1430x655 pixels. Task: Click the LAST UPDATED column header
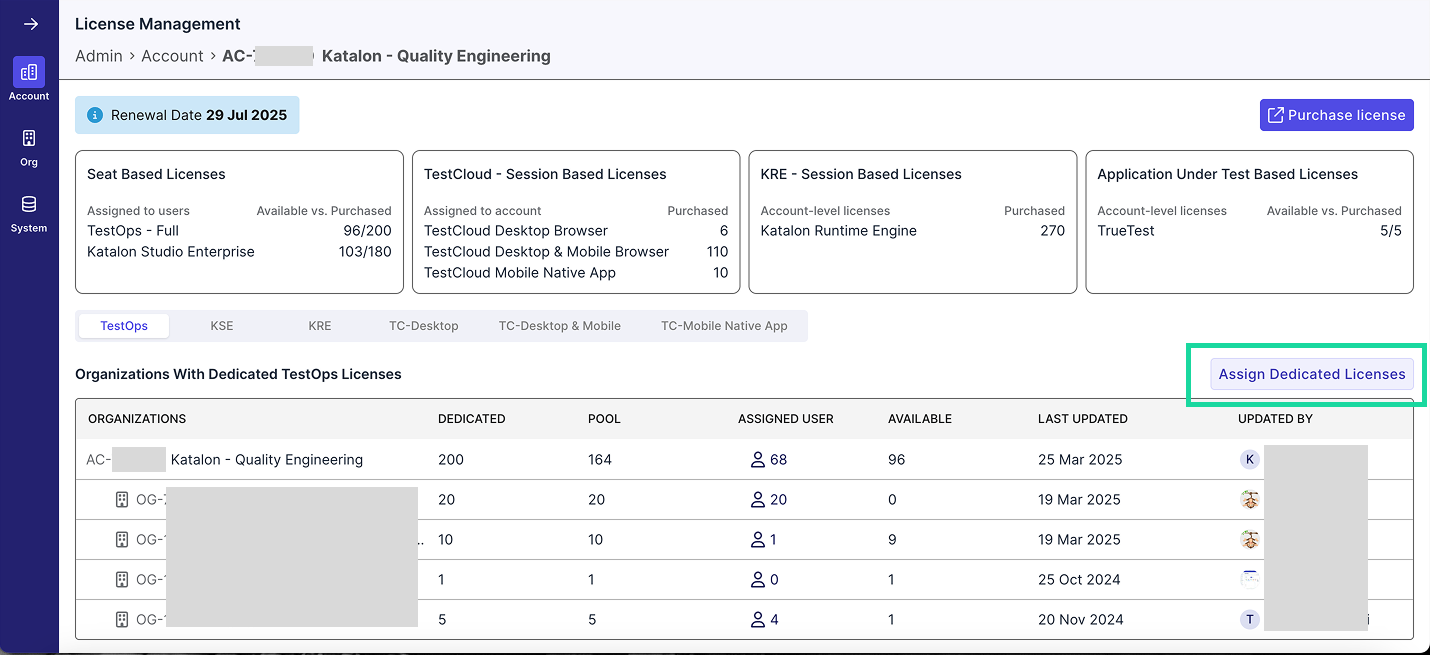[1083, 419]
